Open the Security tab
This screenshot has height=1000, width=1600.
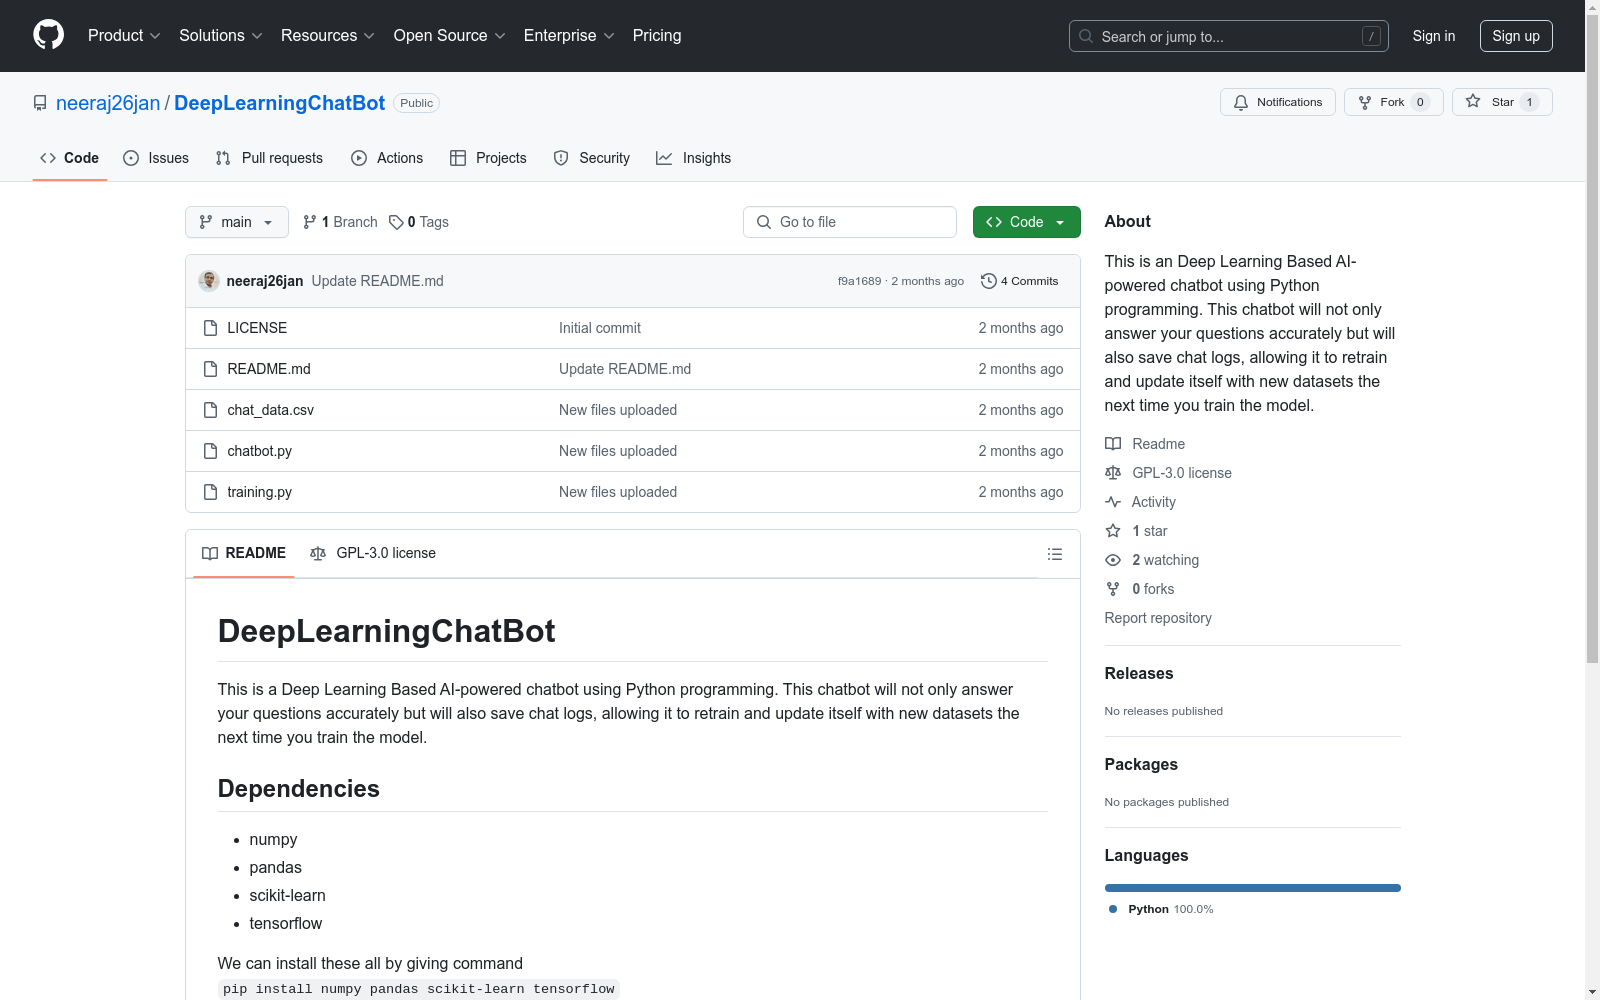(x=592, y=158)
